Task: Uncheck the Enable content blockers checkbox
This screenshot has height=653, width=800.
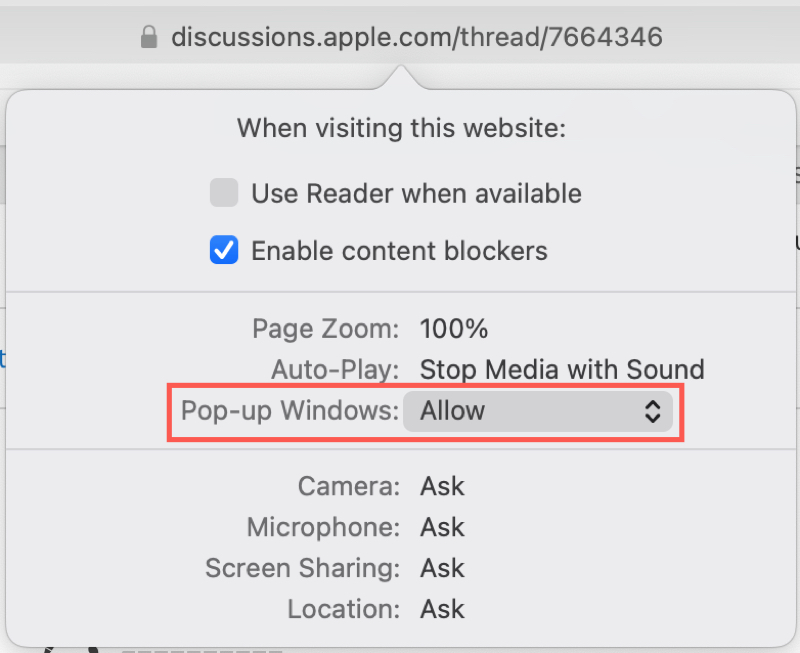Action: [224, 251]
